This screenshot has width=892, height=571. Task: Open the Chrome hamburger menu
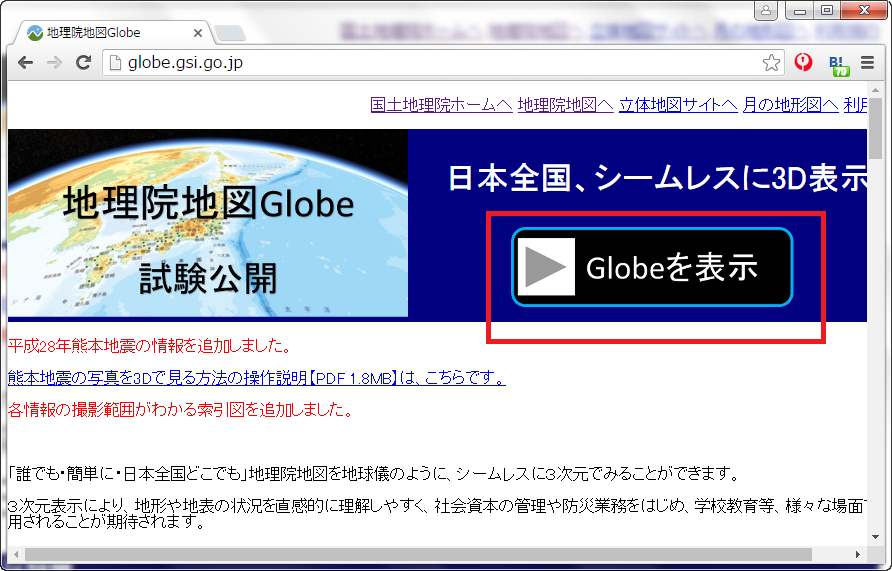[867, 63]
